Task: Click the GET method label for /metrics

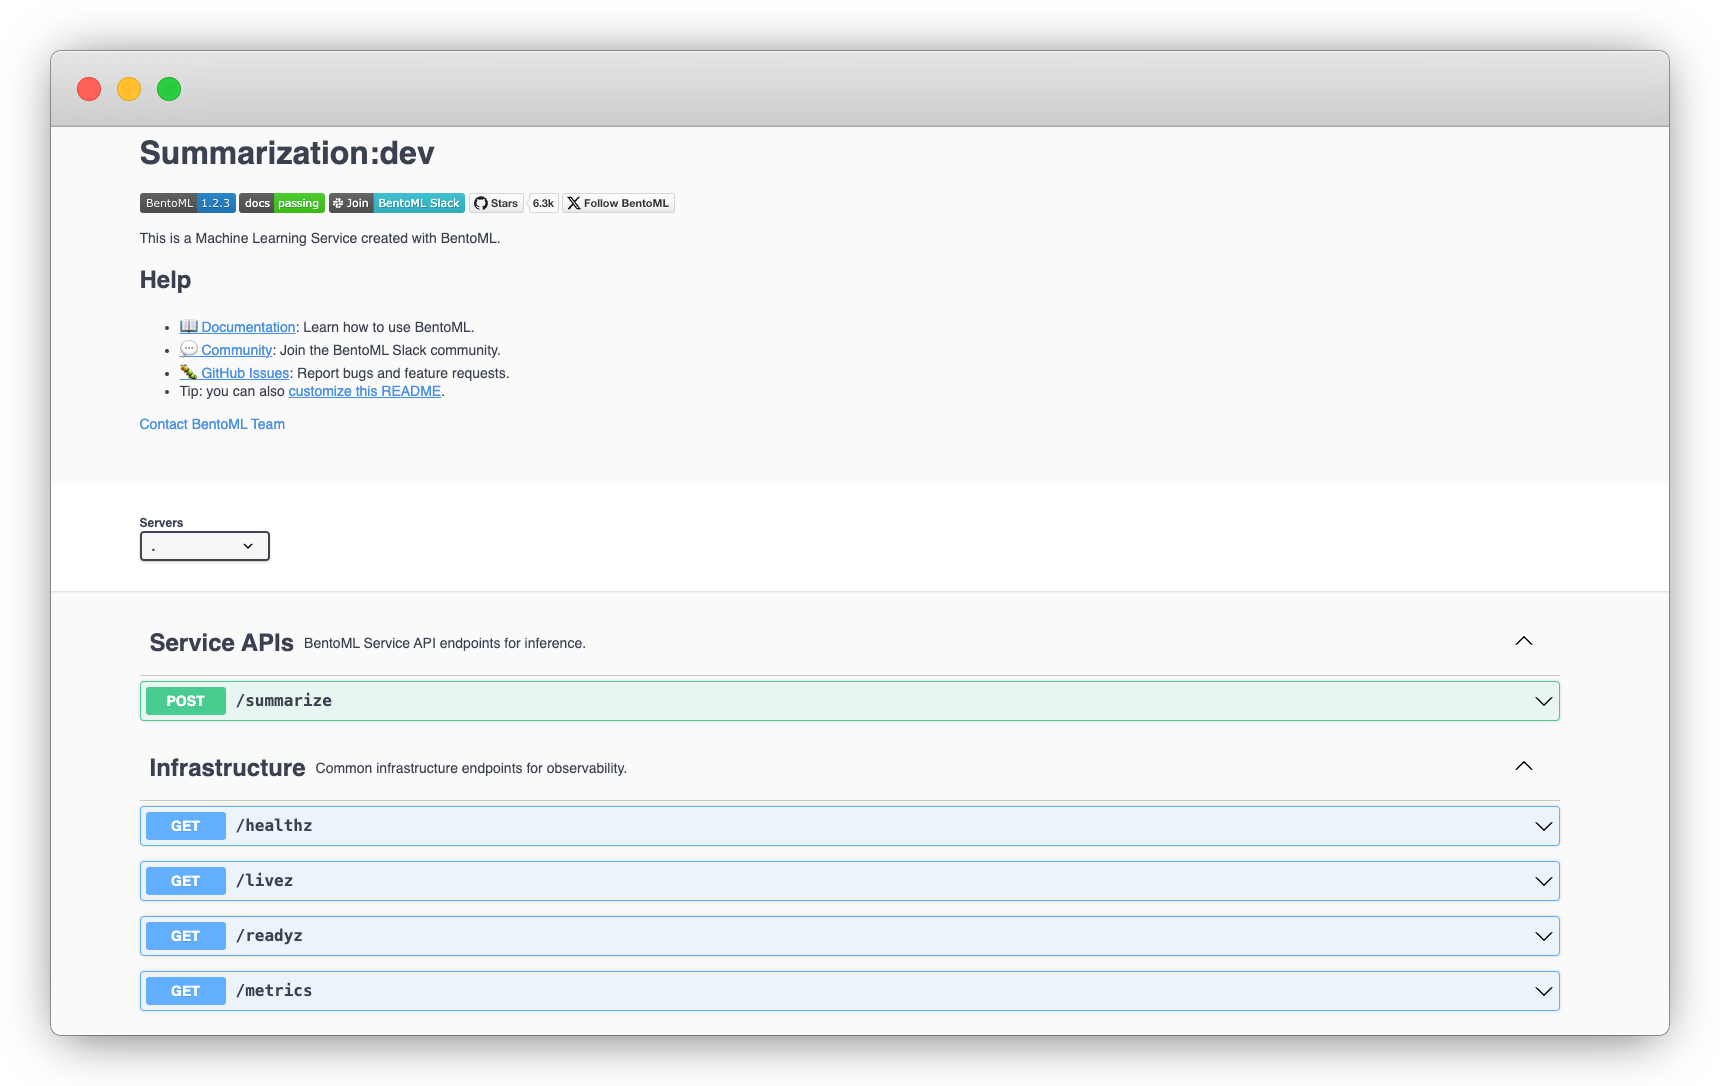Action: coord(186,991)
